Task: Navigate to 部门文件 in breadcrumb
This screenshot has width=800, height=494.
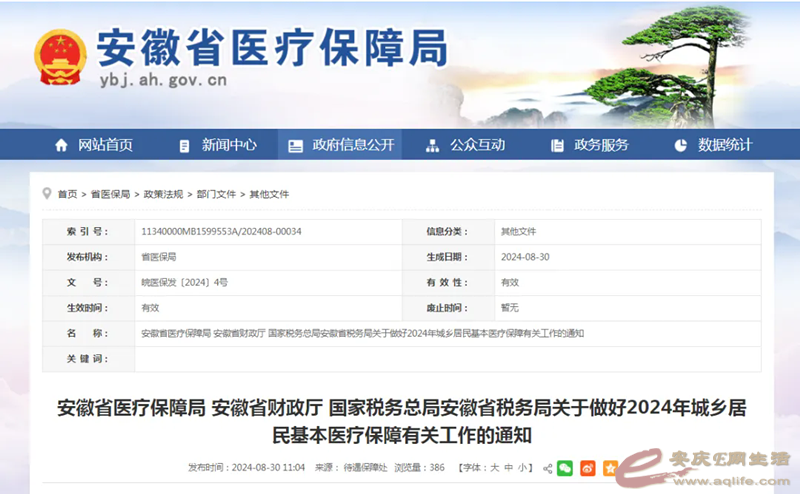Action: point(216,194)
